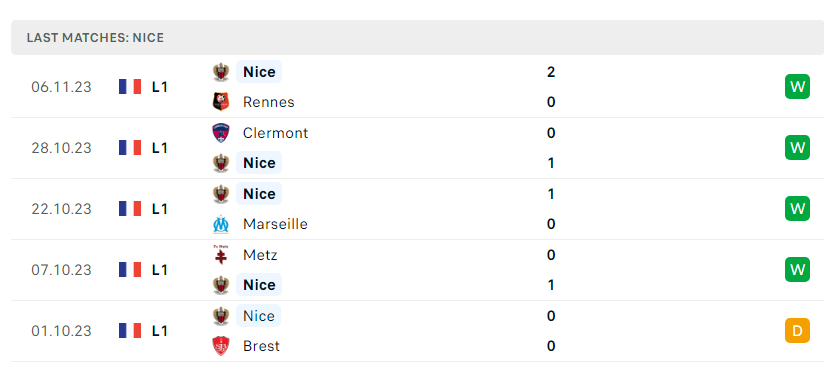Click the French flag on 01.10.23 row
Viewport: 824px width, 376px height.
coord(130,331)
